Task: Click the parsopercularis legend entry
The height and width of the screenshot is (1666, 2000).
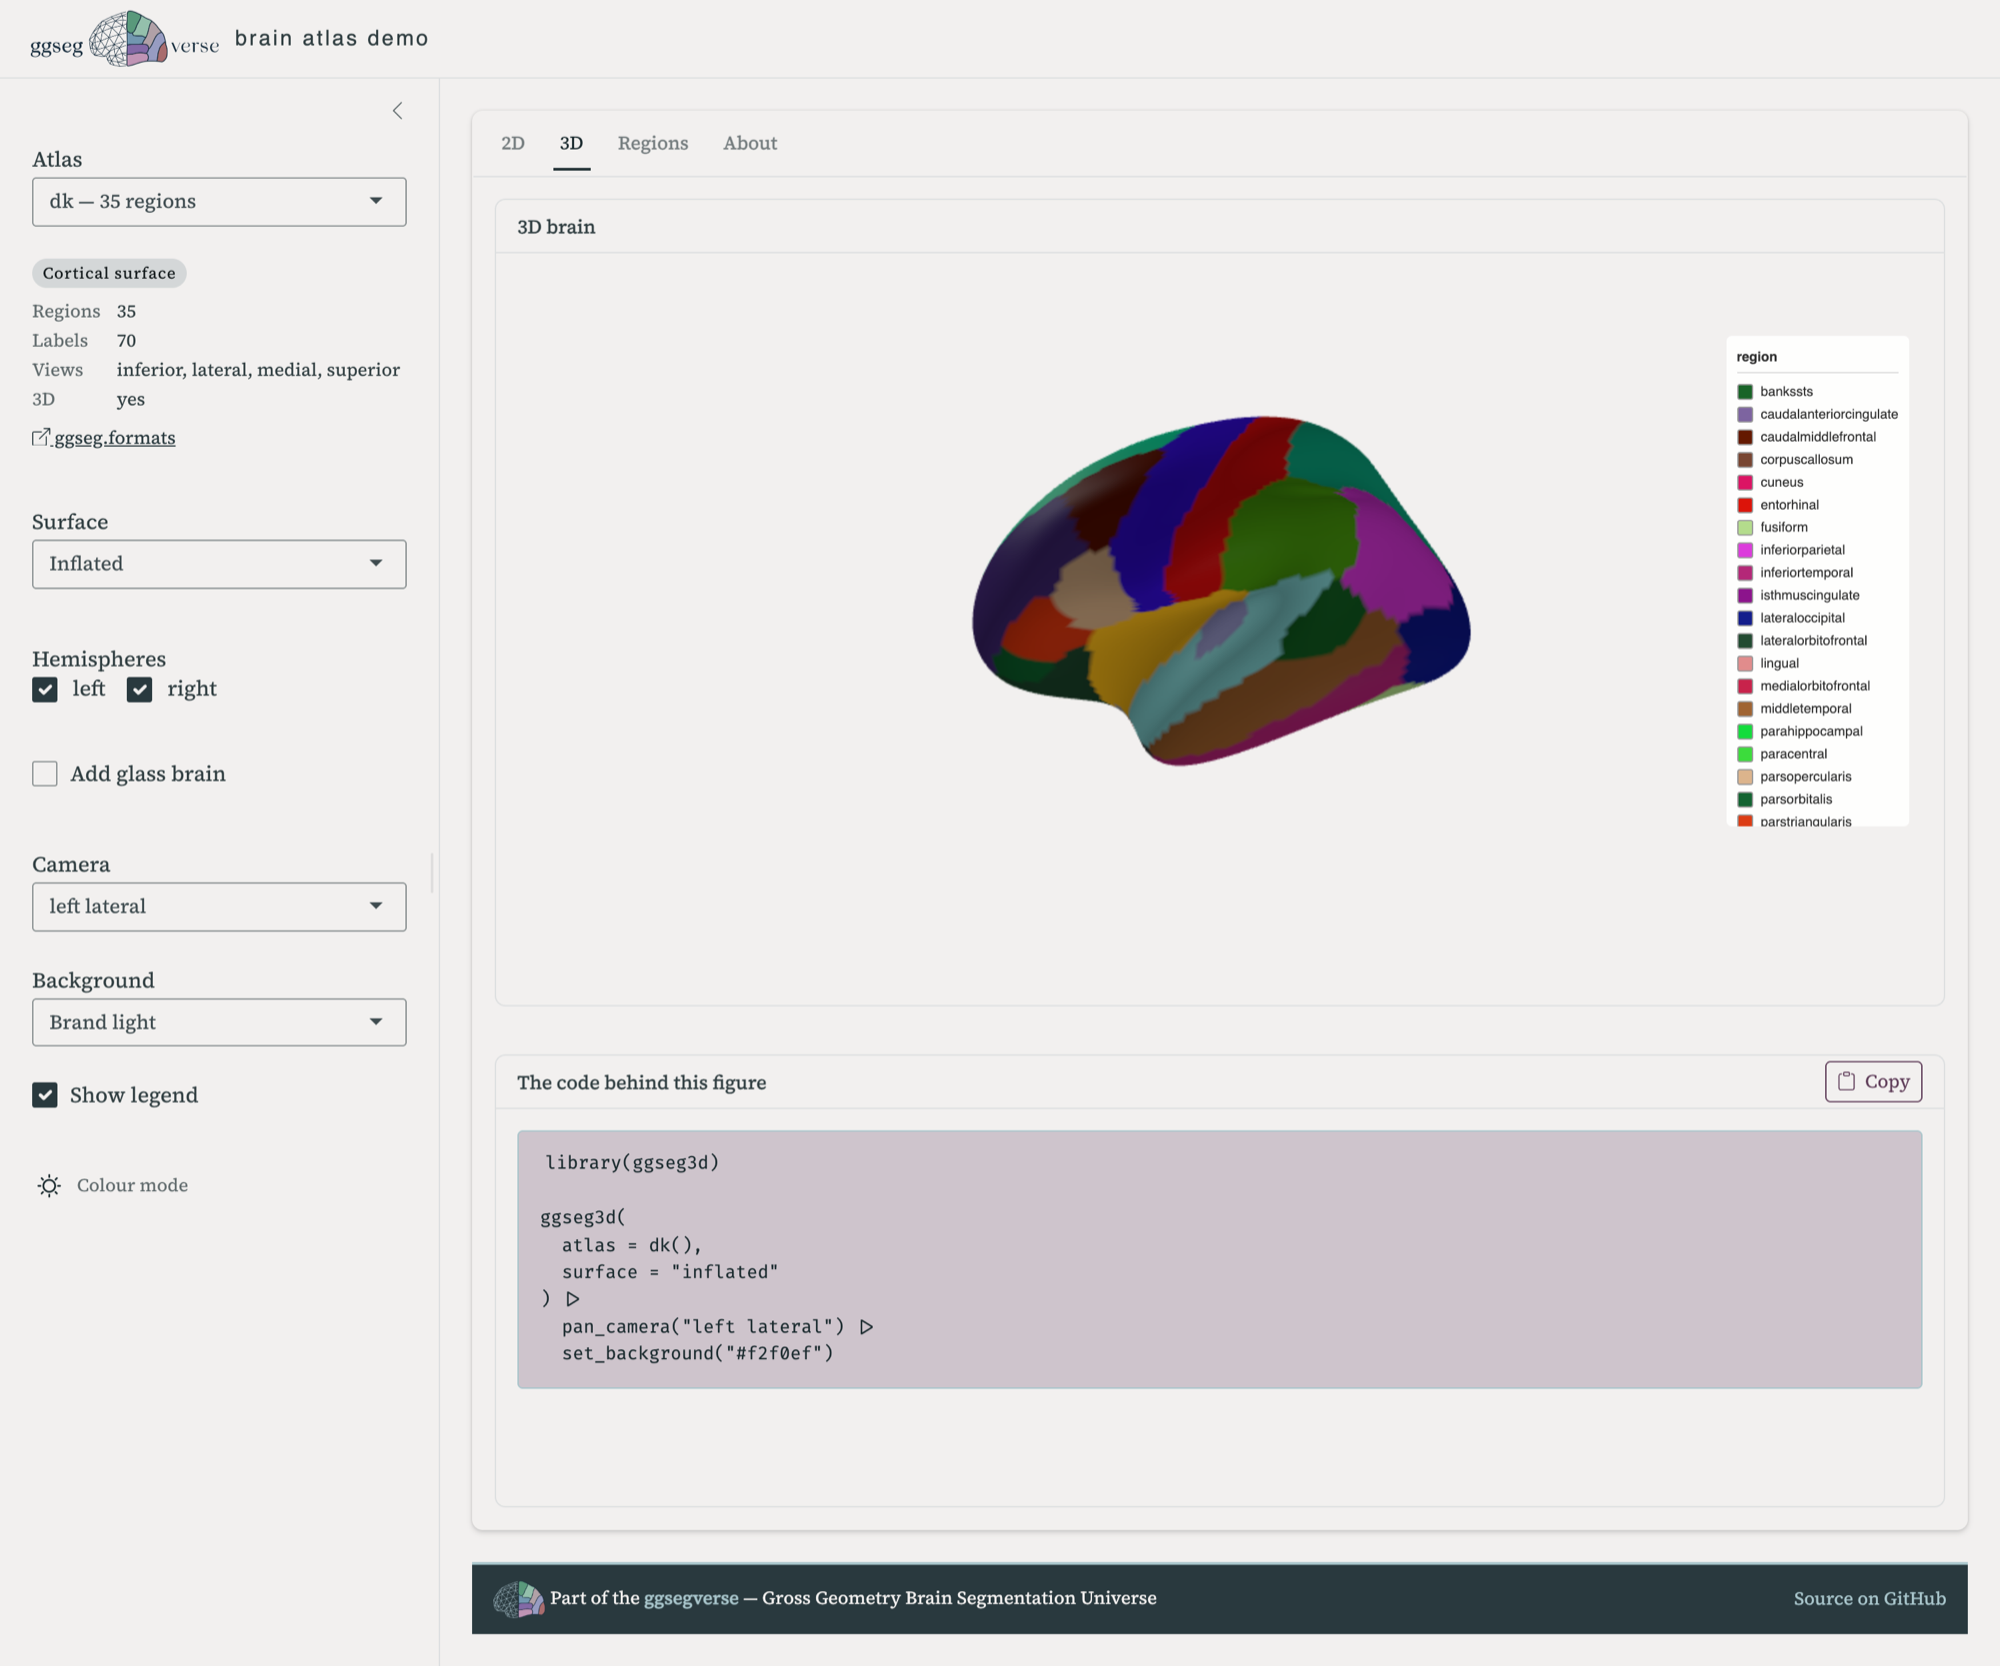Action: click(x=1795, y=777)
